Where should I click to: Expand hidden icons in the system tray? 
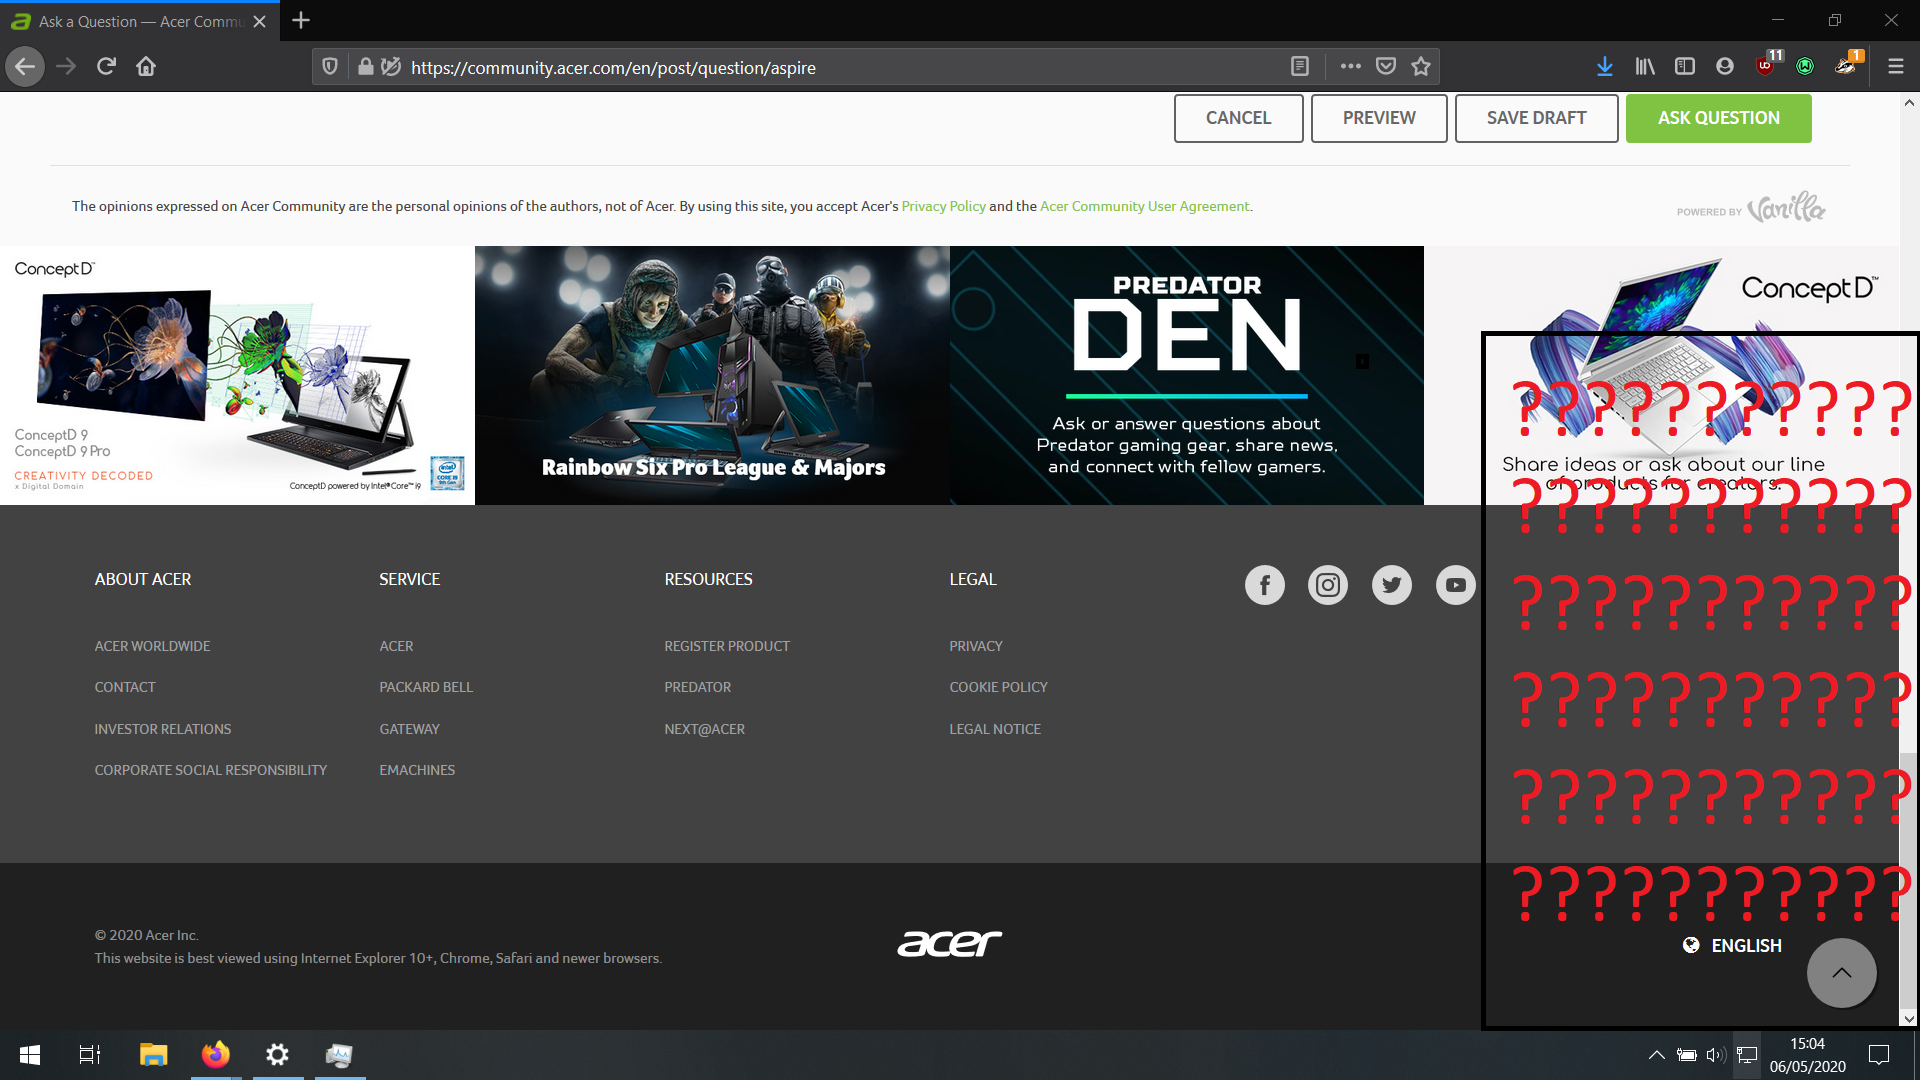click(1656, 1054)
